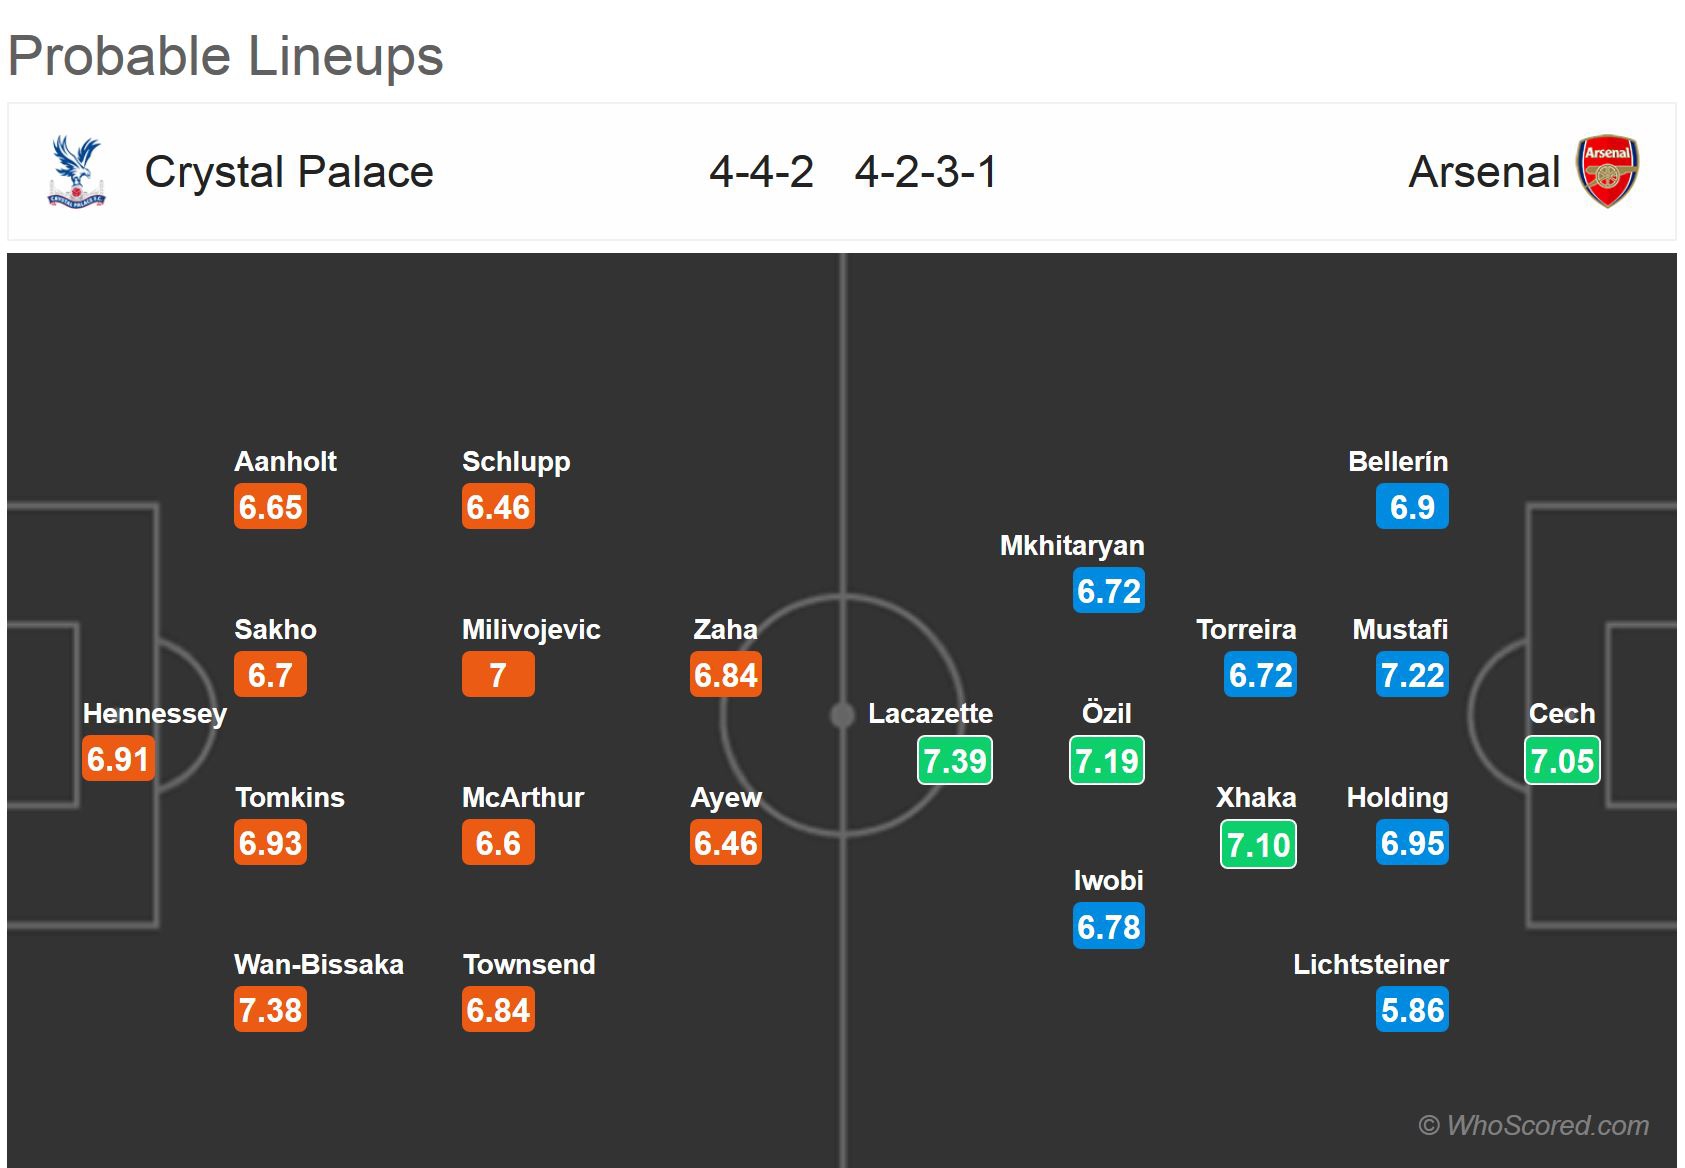Click the Arsenal club crest
This screenshot has height=1168, width=1685.
[x=1607, y=172]
